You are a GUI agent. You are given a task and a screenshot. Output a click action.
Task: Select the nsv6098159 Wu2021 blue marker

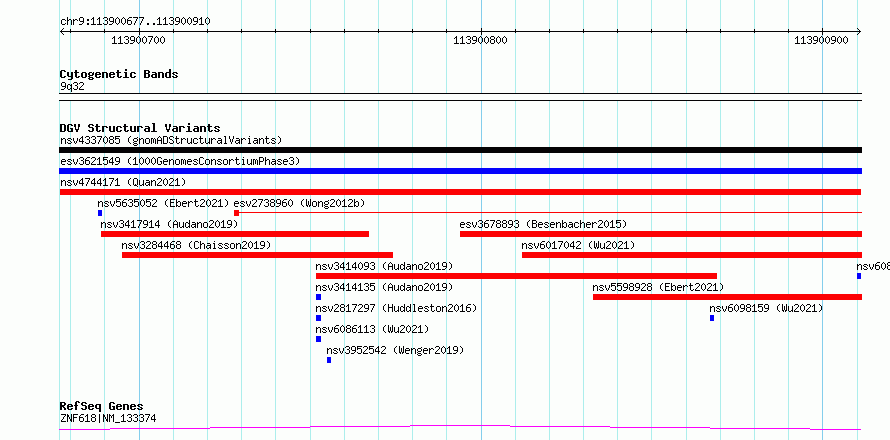pos(712,318)
